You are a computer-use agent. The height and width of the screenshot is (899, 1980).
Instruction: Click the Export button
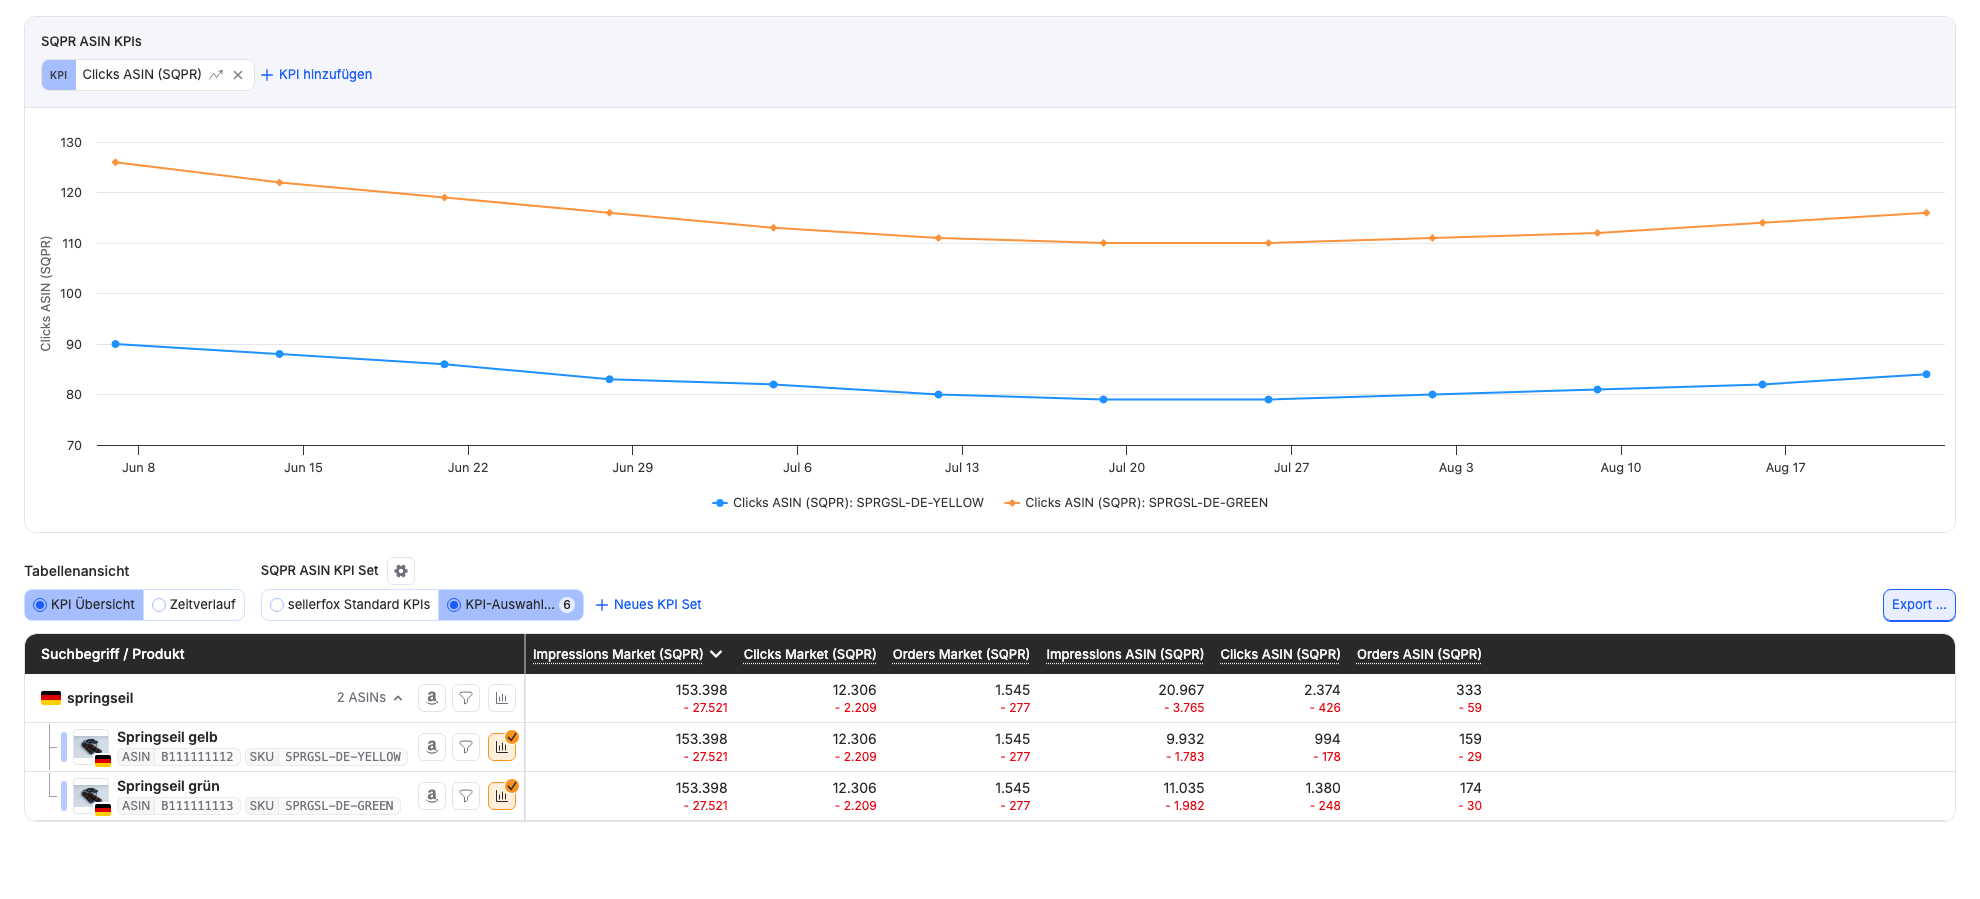1919,605
